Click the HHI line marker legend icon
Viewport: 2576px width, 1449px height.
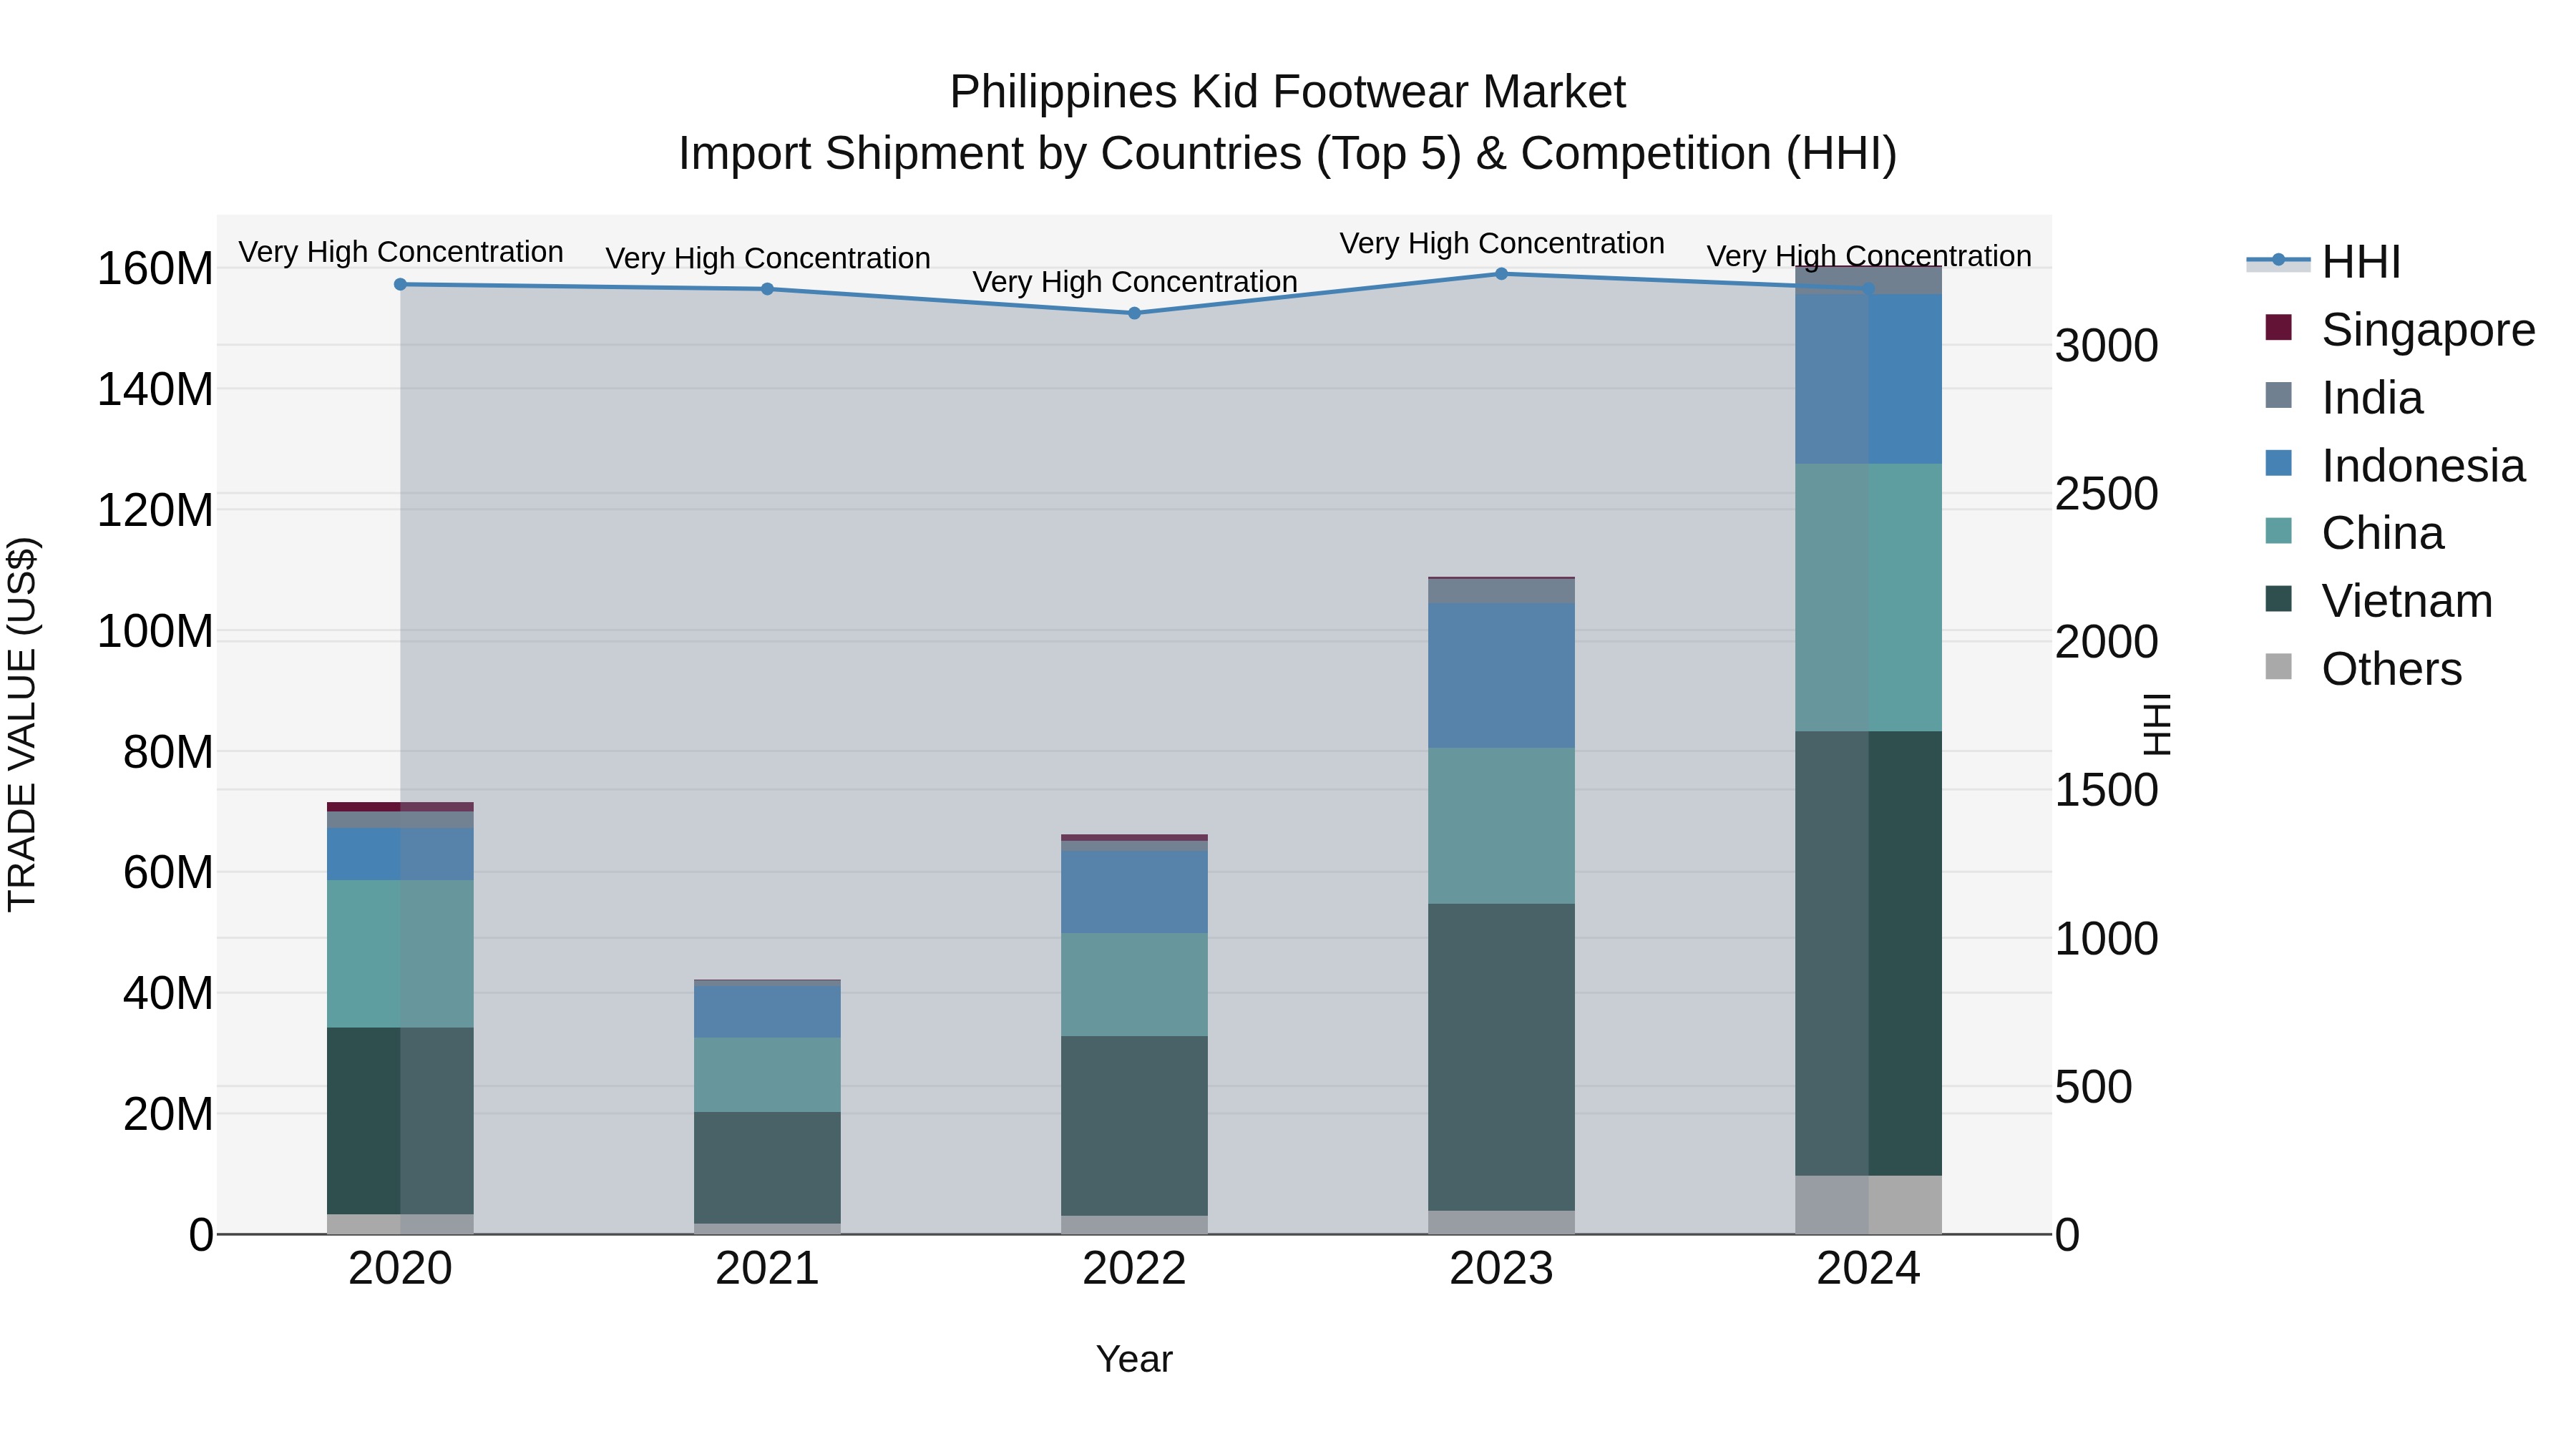[x=2278, y=260]
